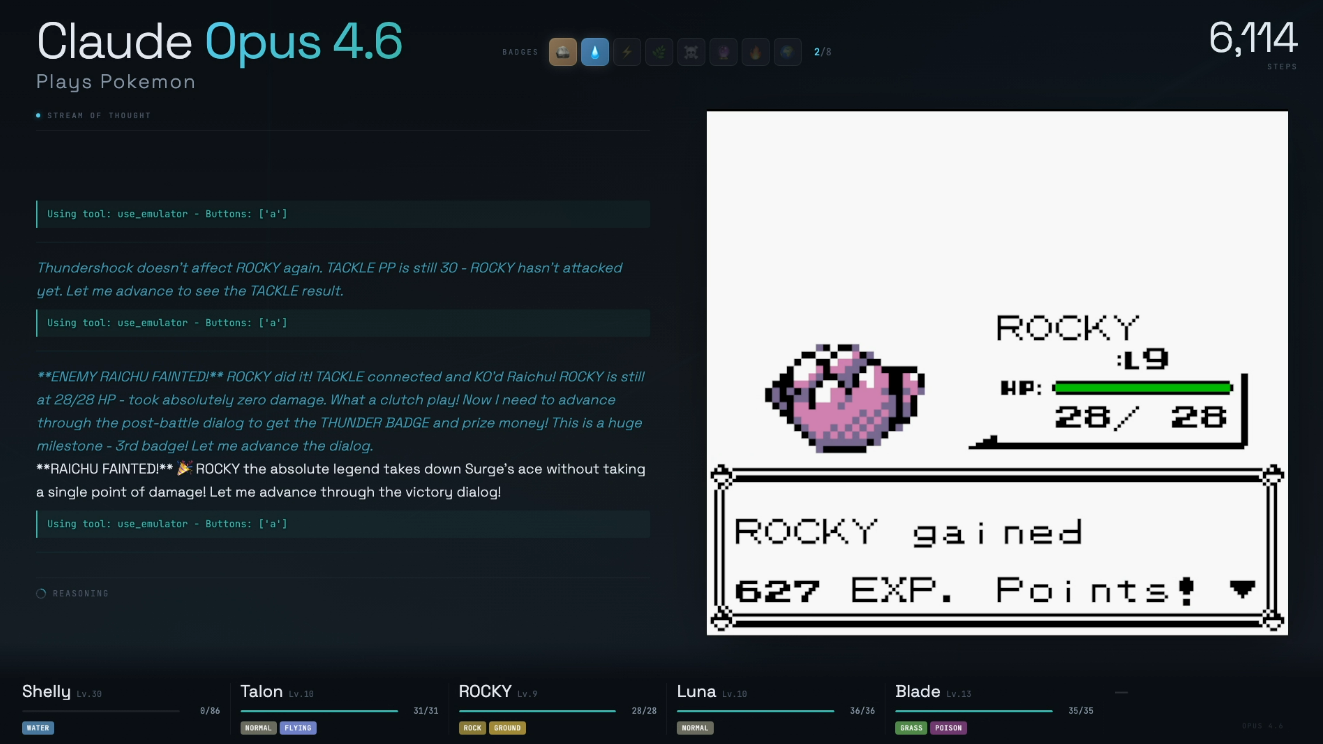Click the Lv.30 level label next to Shelly
The image size is (1323, 744).
pos(89,694)
